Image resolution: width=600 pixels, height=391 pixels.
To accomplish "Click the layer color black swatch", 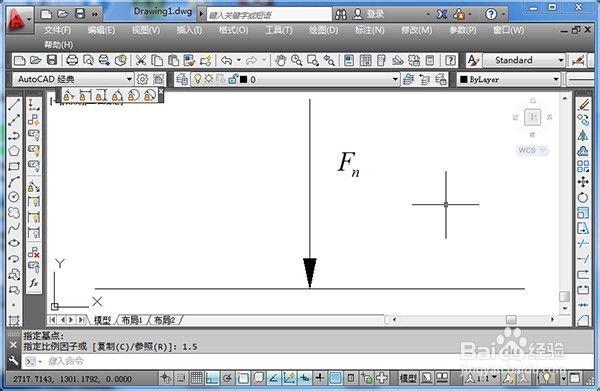I will click(244, 79).
